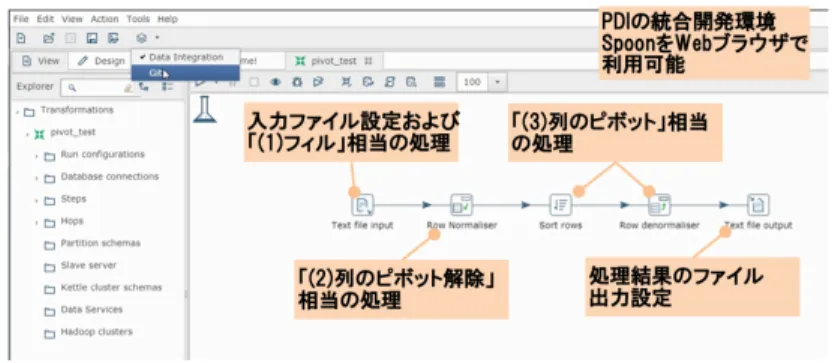The width and height of the screenshot is (835, 363).
Task: Click the Impact analysis icon
Action: click(368, 82)
